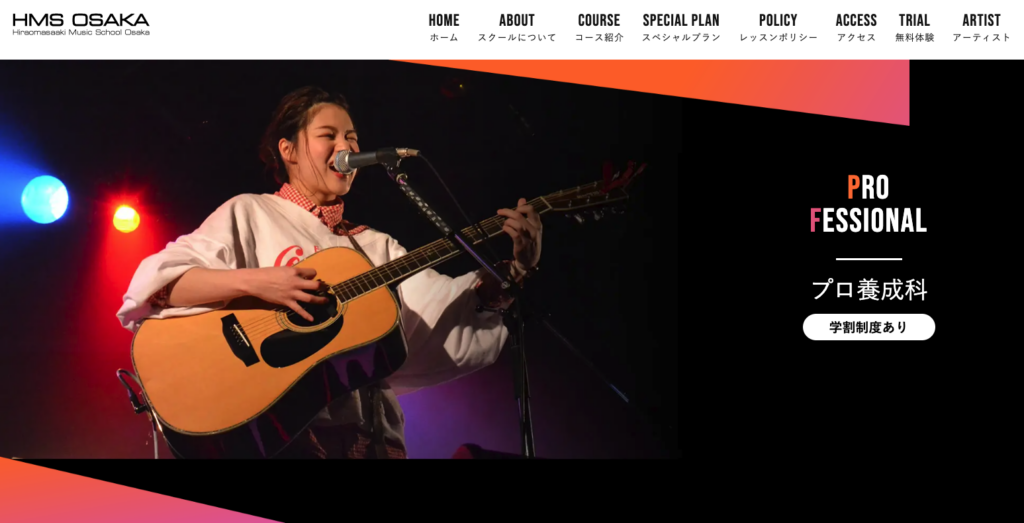This screenshot has width=1024, height=523.
Task: Select ARTIST in the top navigation
Action: point(982,27)
